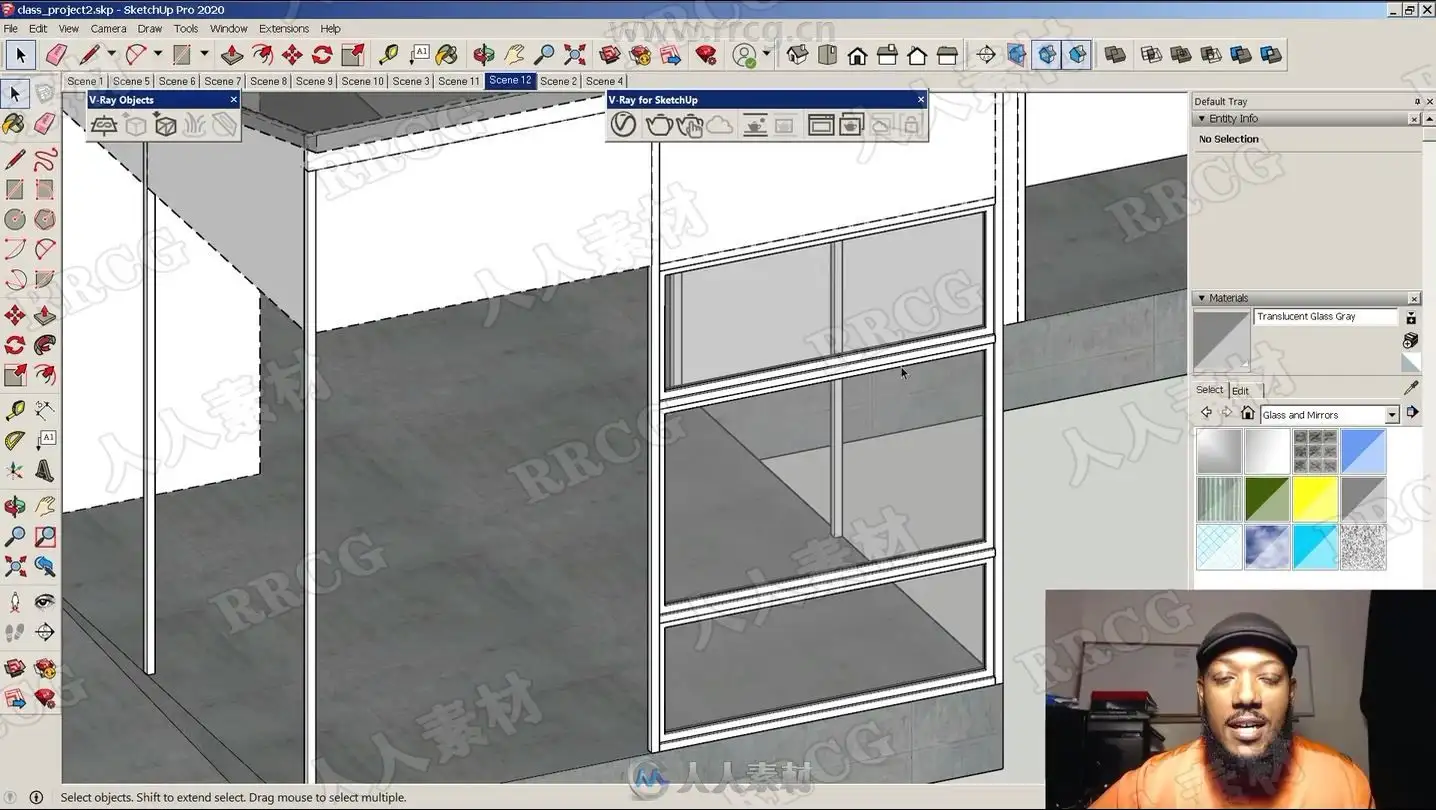The width and height of the screenshot is (1436, 810).
Task: Open Extension Warehouse ruby icon in top toolbar
Action: (x=706, y=54)
